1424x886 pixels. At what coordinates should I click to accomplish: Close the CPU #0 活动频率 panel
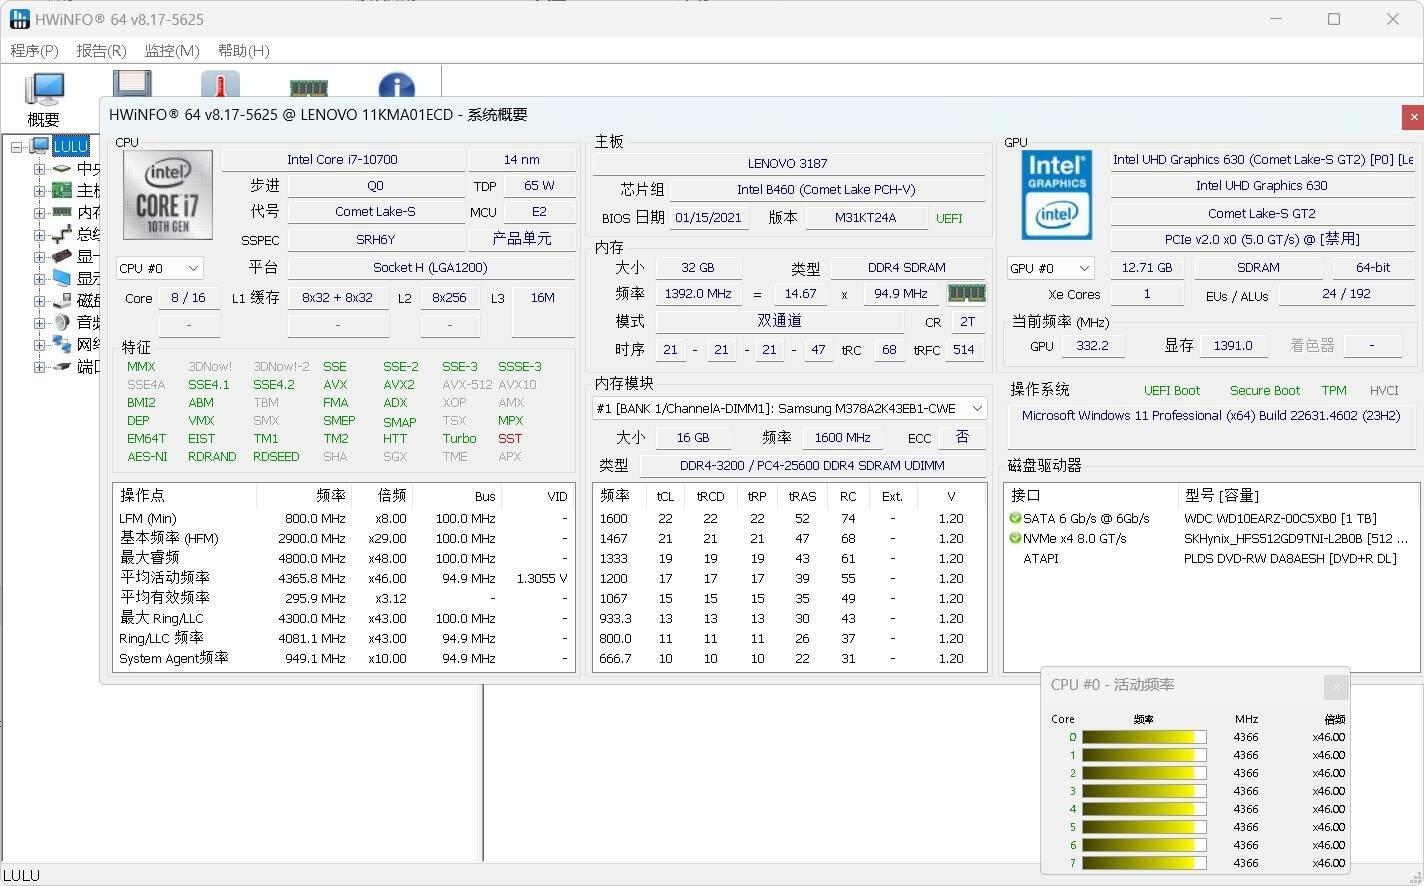pos(1335,687)
